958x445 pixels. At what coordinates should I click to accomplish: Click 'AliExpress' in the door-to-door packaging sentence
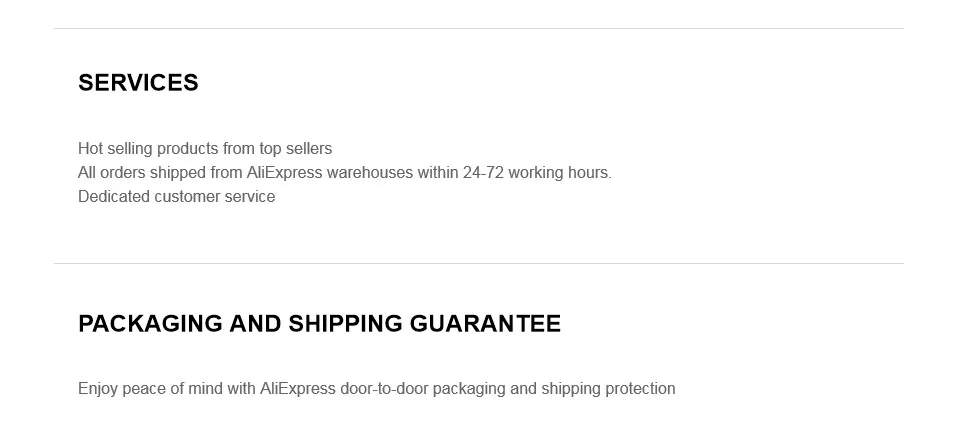click(x=298, y=389)
